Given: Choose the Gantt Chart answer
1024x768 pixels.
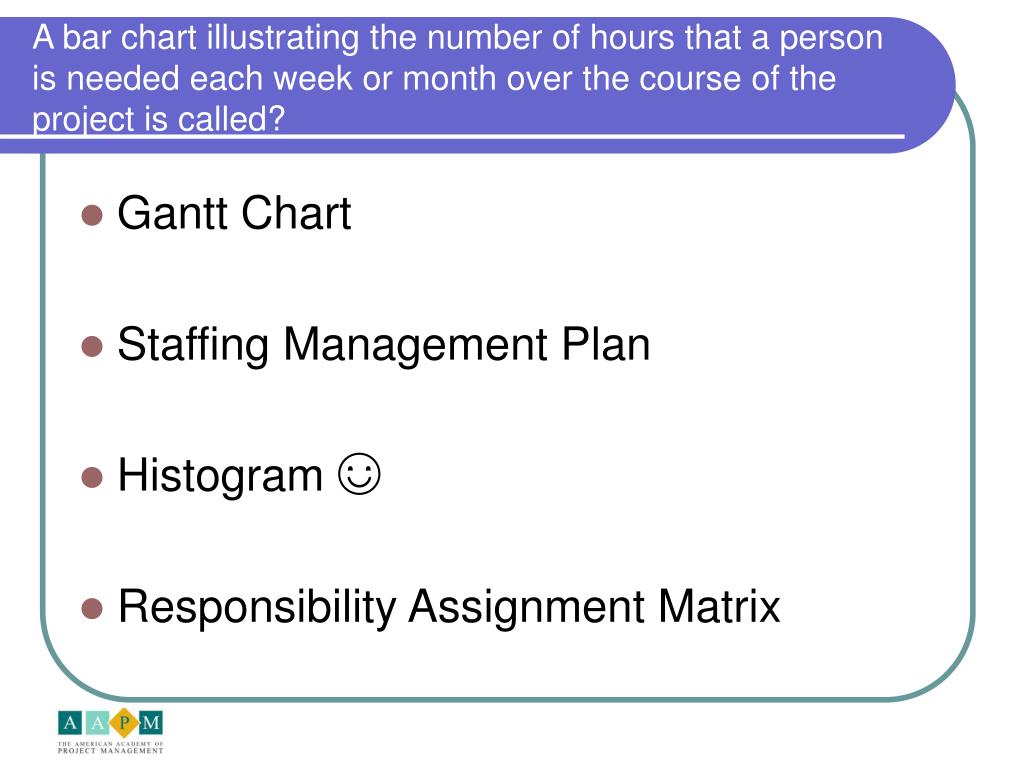Looking at the screenshot, I should [234, 213].
